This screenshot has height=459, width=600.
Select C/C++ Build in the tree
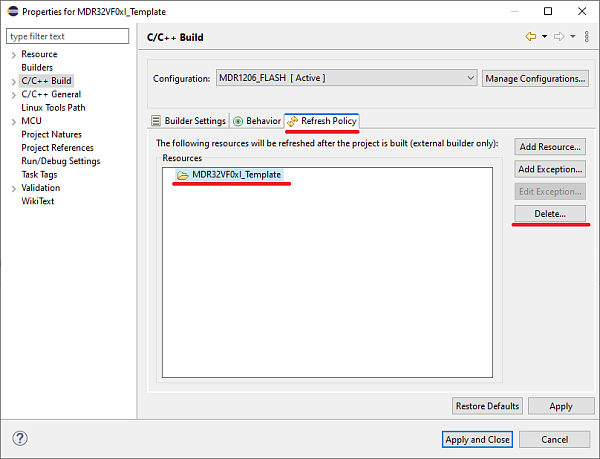46,81
